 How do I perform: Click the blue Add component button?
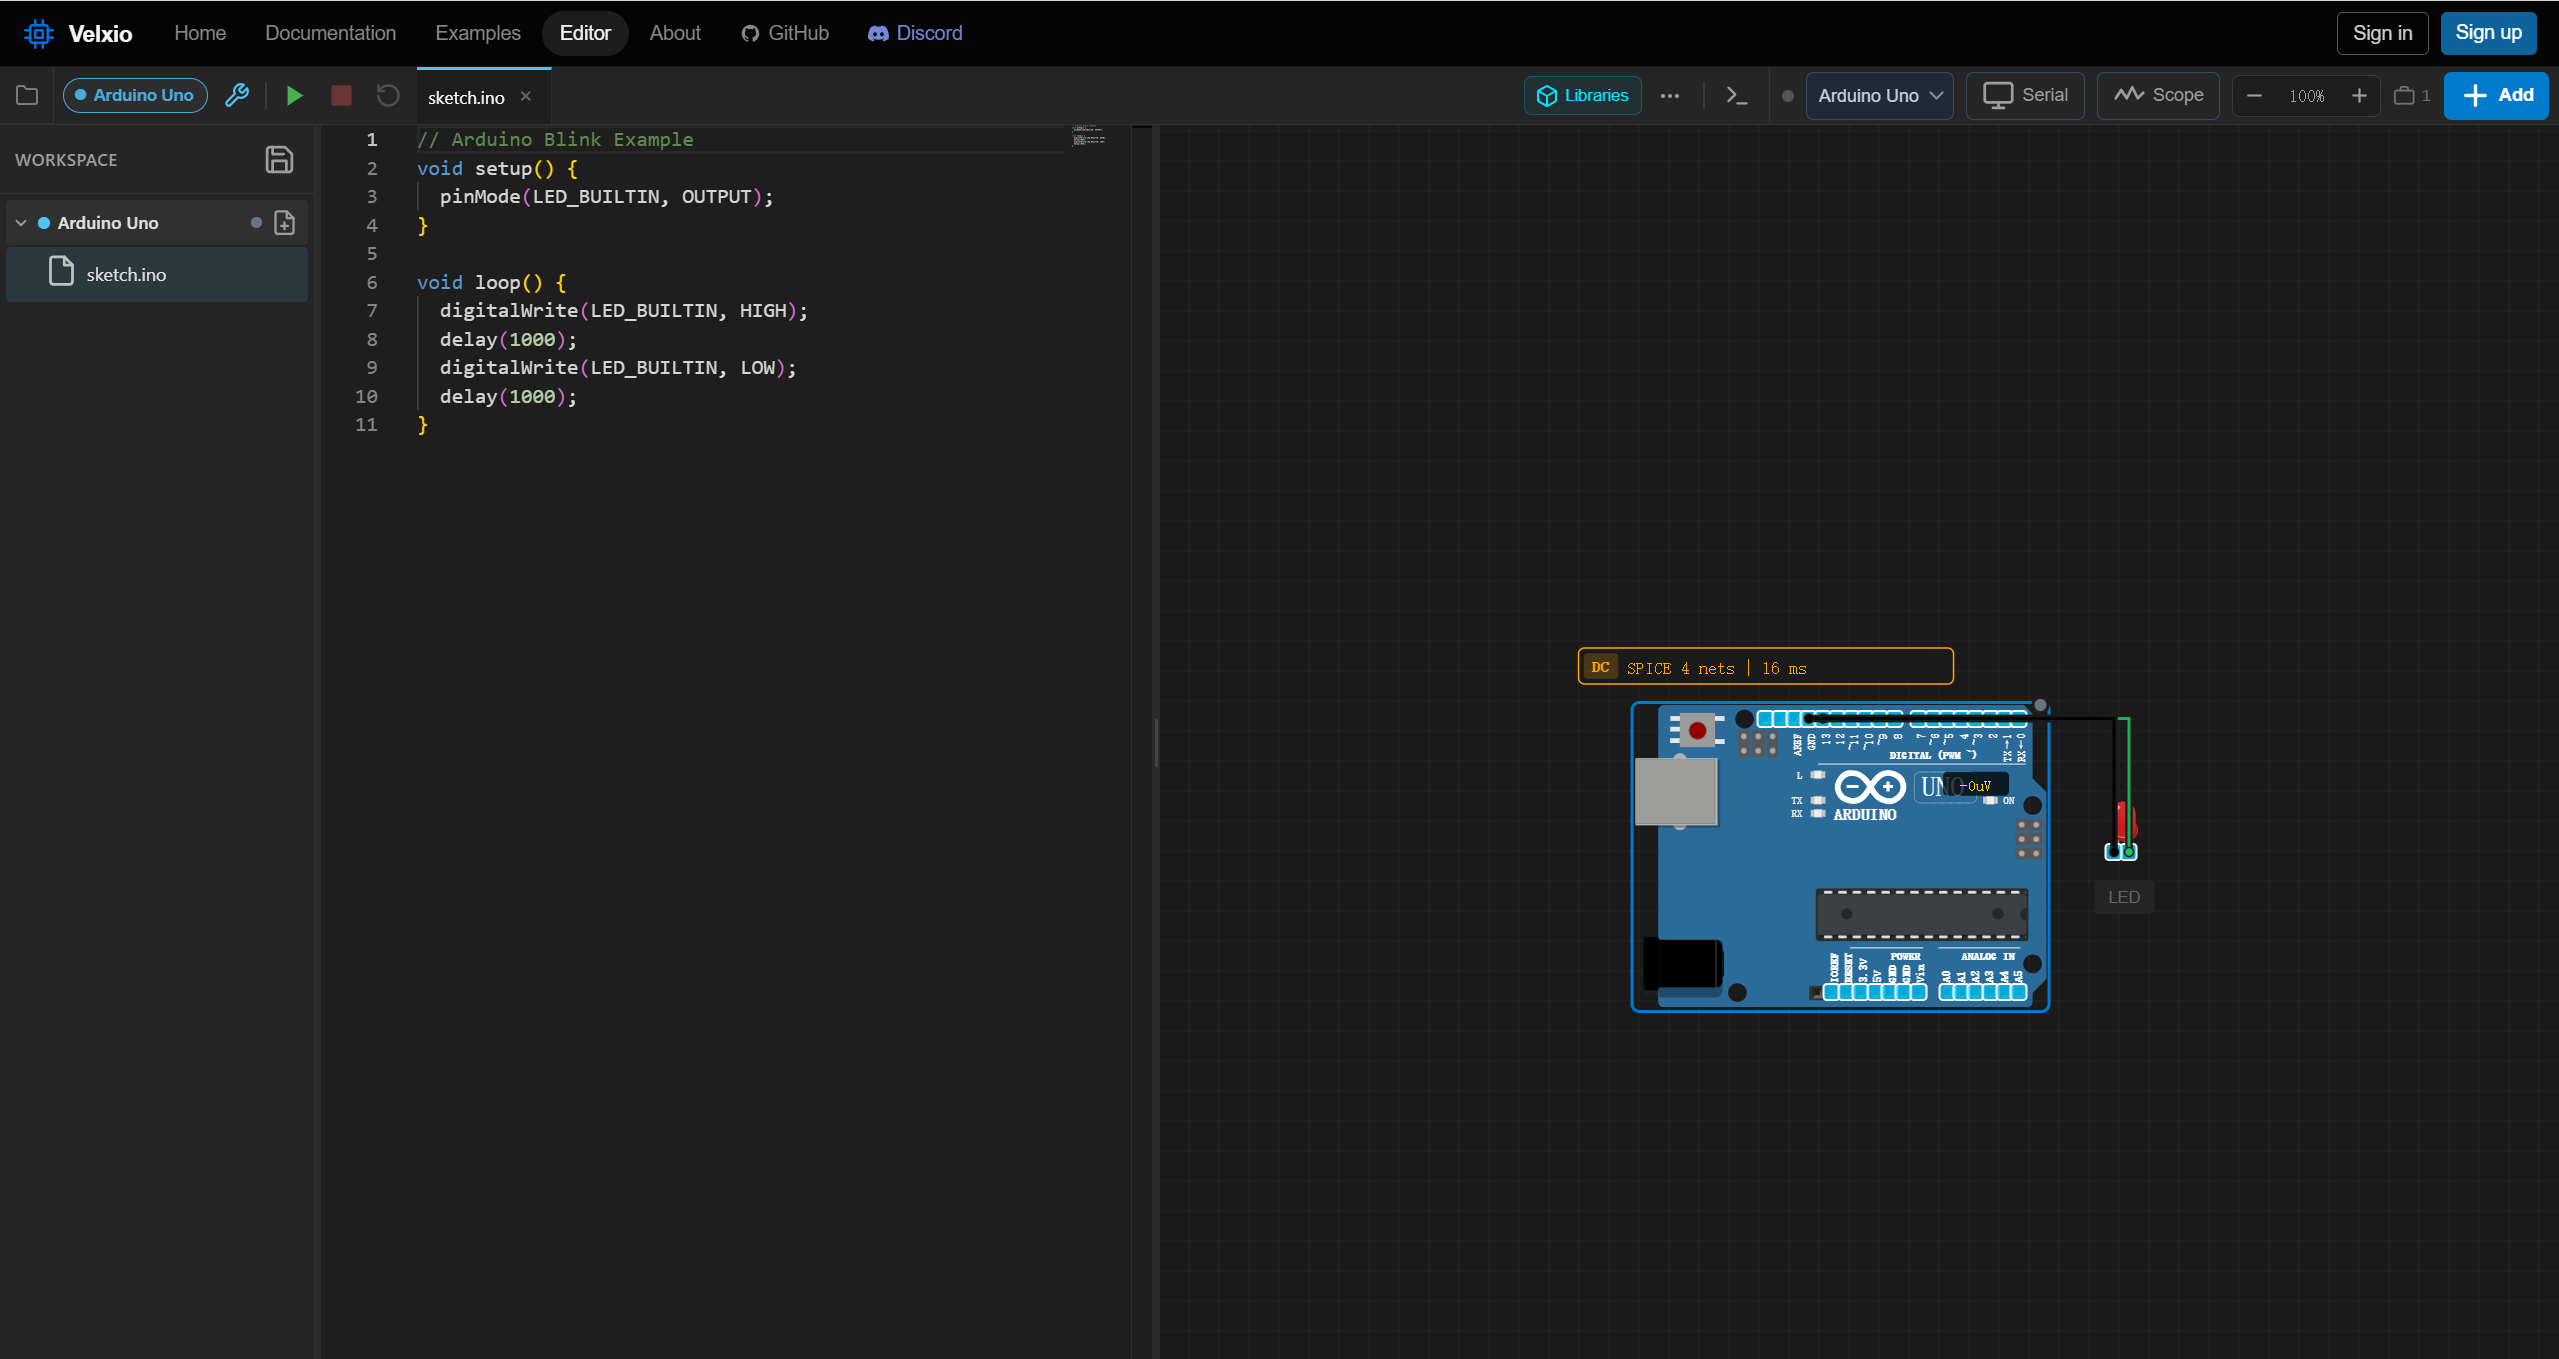pos(2495,96)
